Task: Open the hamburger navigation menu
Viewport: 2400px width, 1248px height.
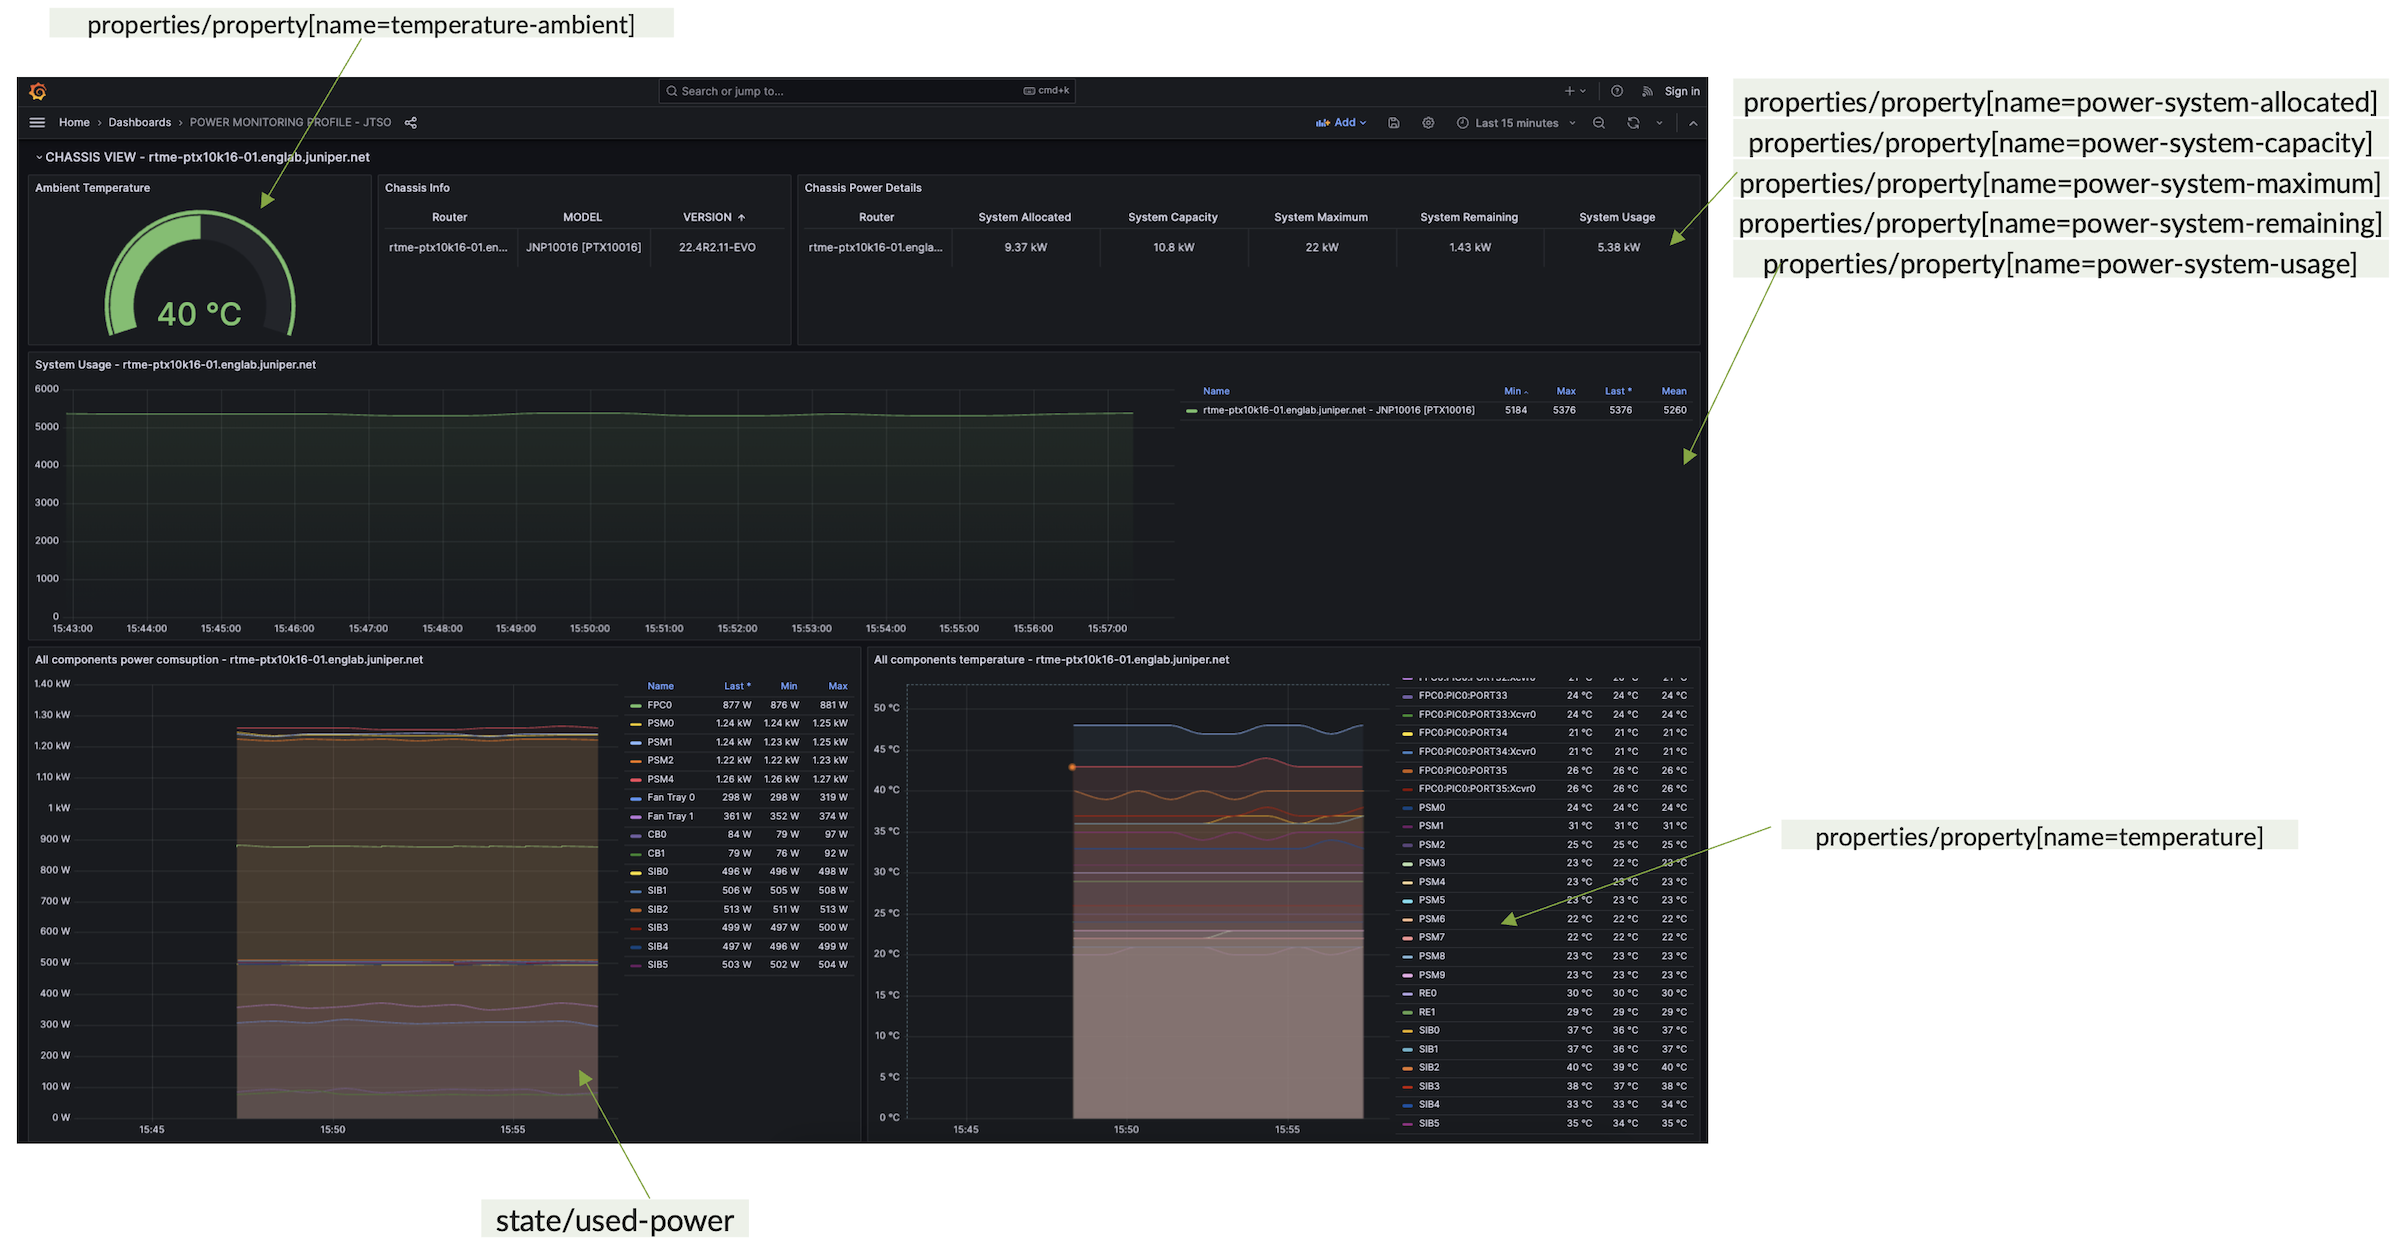Action: coord(38,123)
